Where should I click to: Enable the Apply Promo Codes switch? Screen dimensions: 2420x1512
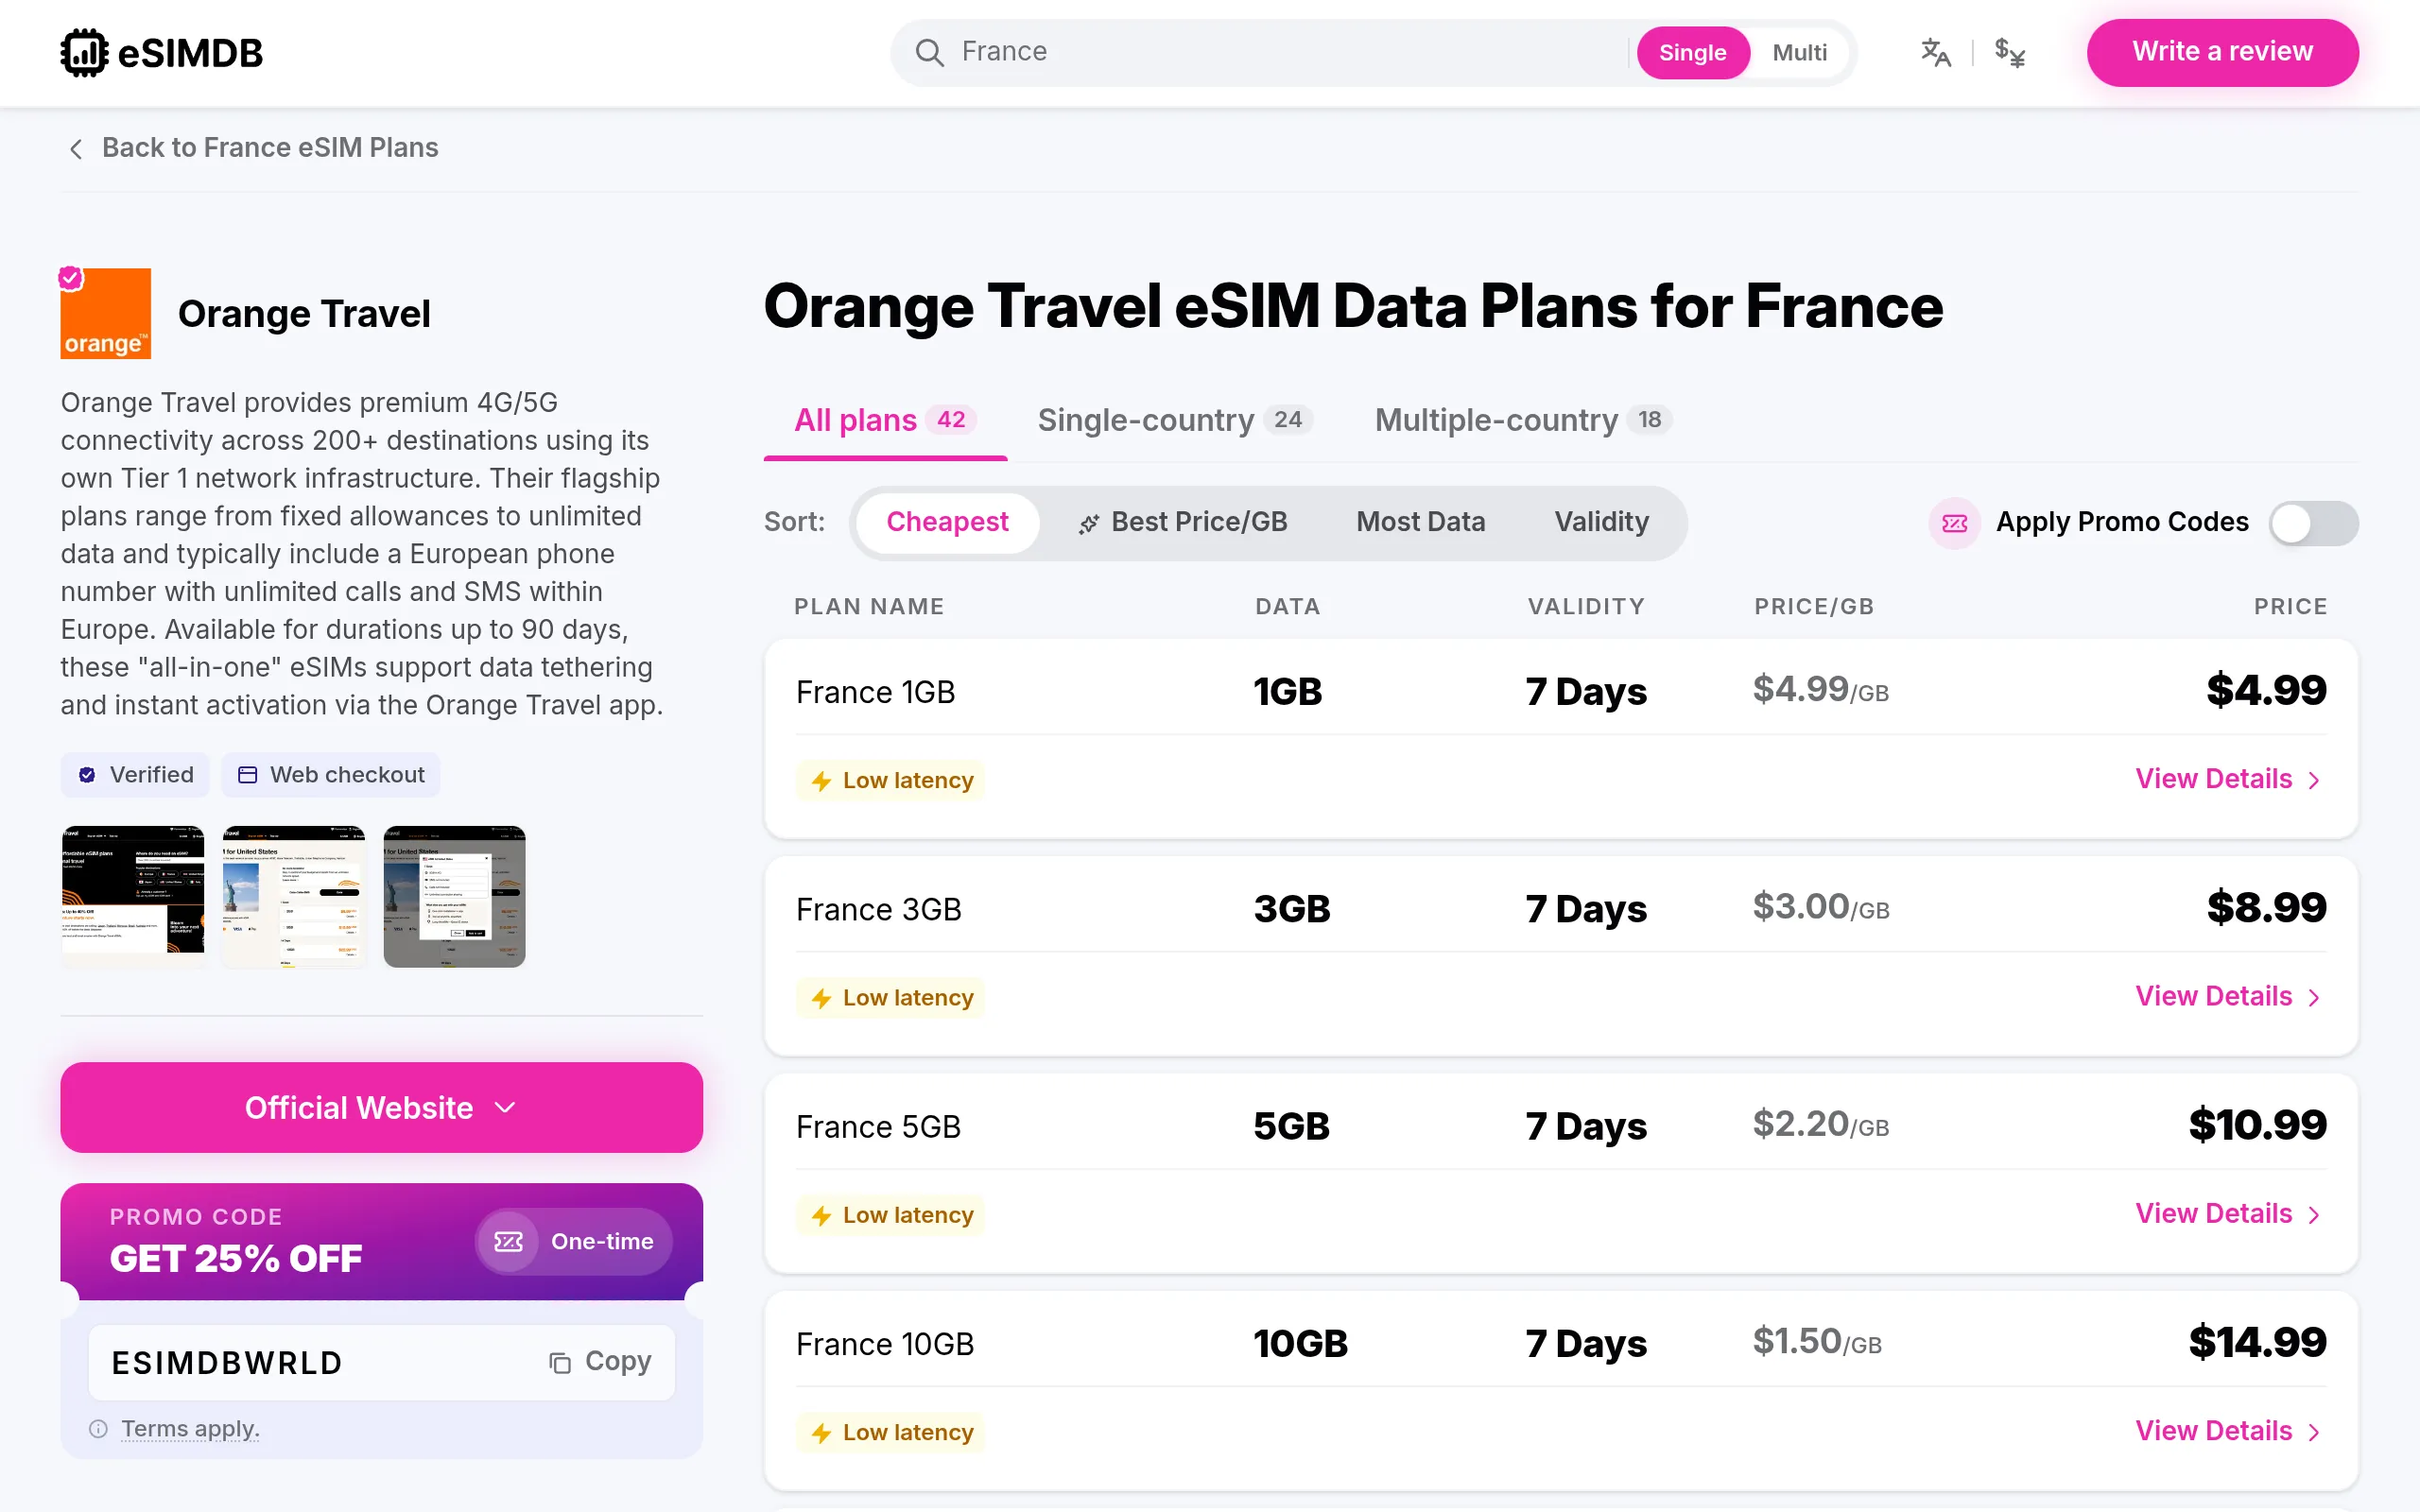tap(2313, 523)
